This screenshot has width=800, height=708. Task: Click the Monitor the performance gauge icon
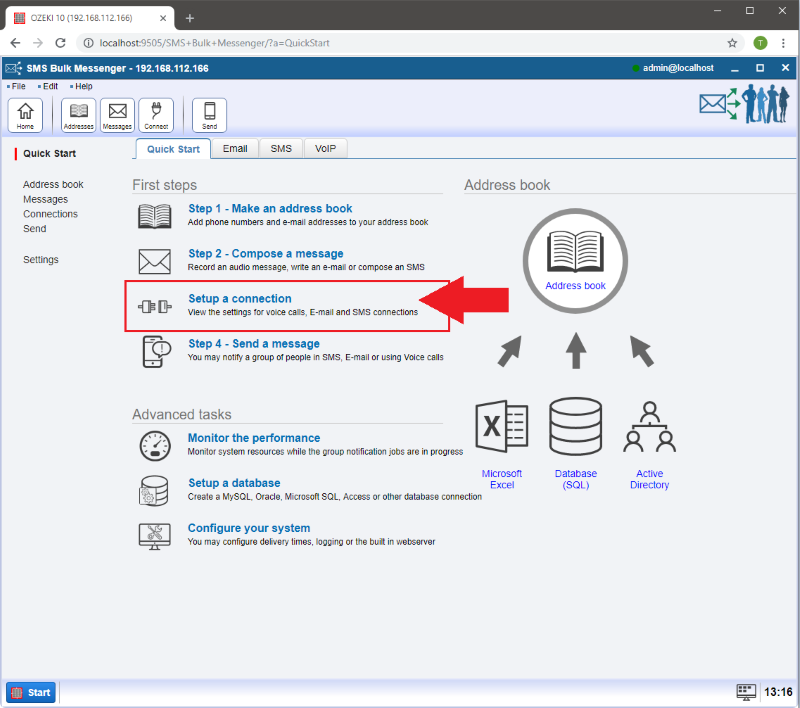[155, 445]
